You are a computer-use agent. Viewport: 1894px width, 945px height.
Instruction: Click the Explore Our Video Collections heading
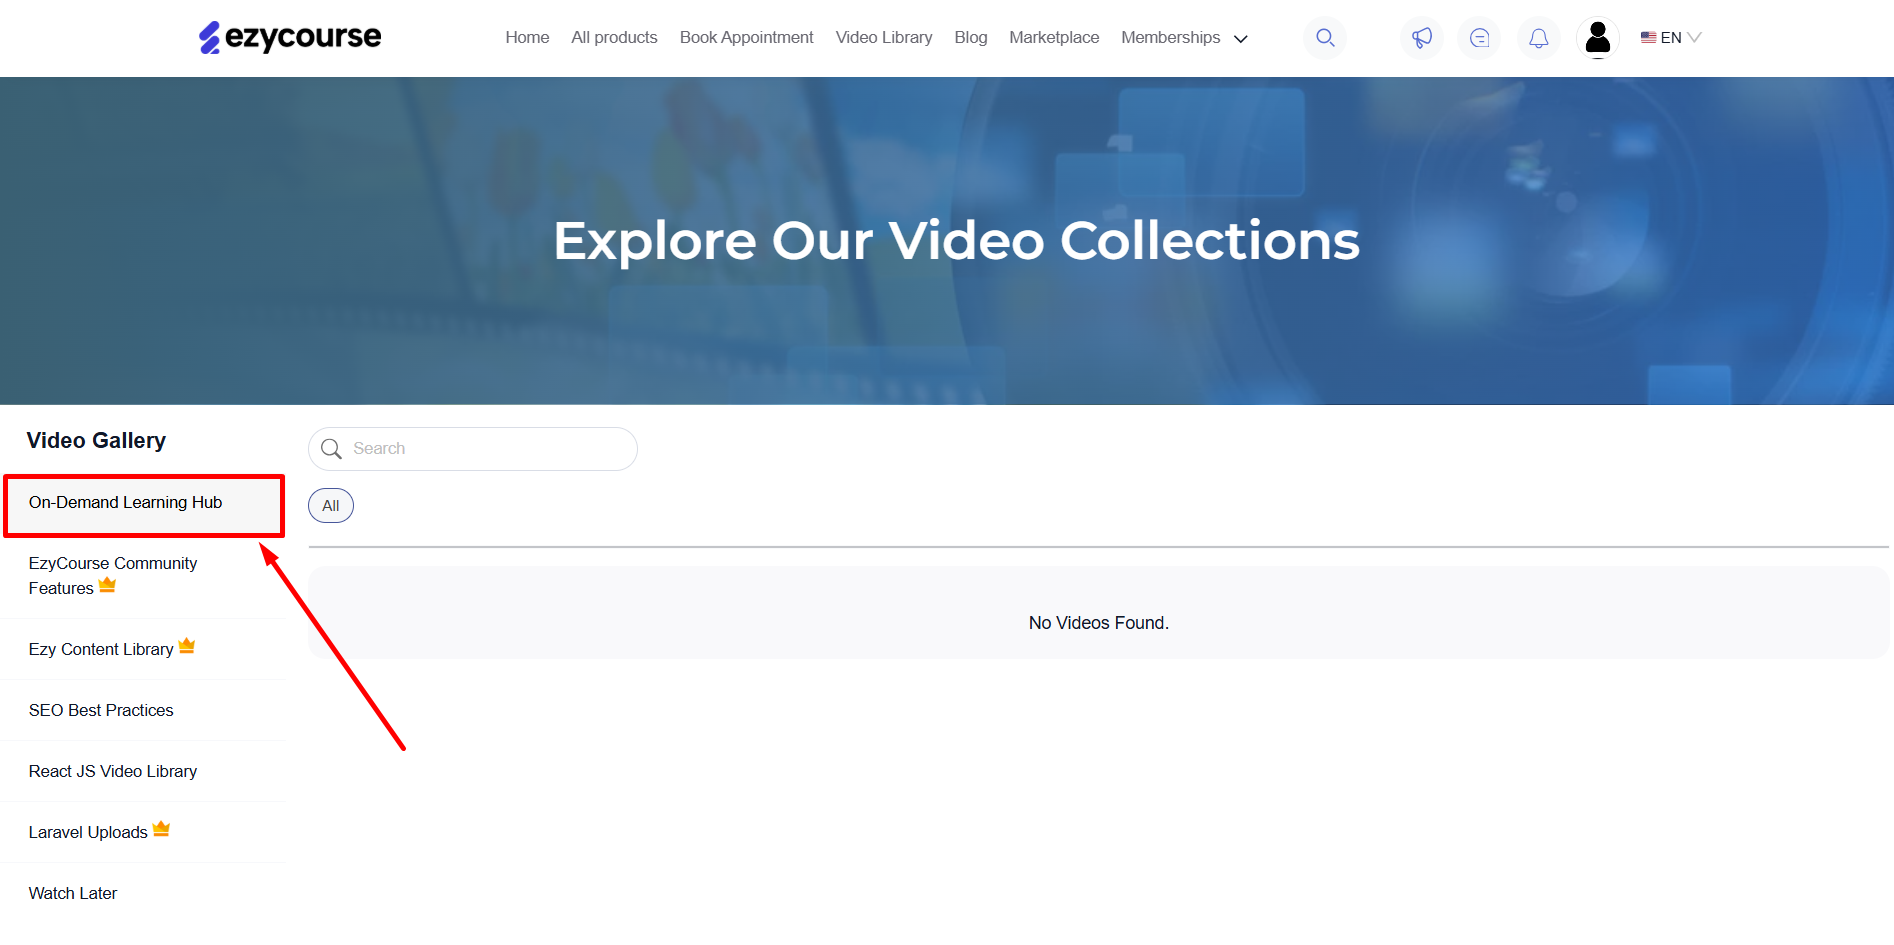pyautogui.click(x=957, y=241)
